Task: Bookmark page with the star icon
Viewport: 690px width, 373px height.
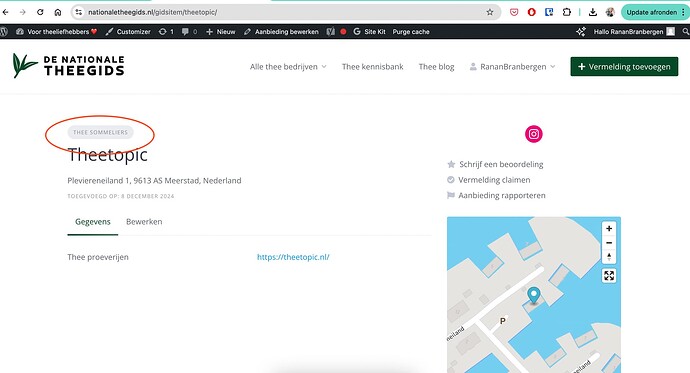Action: point(490,12)
